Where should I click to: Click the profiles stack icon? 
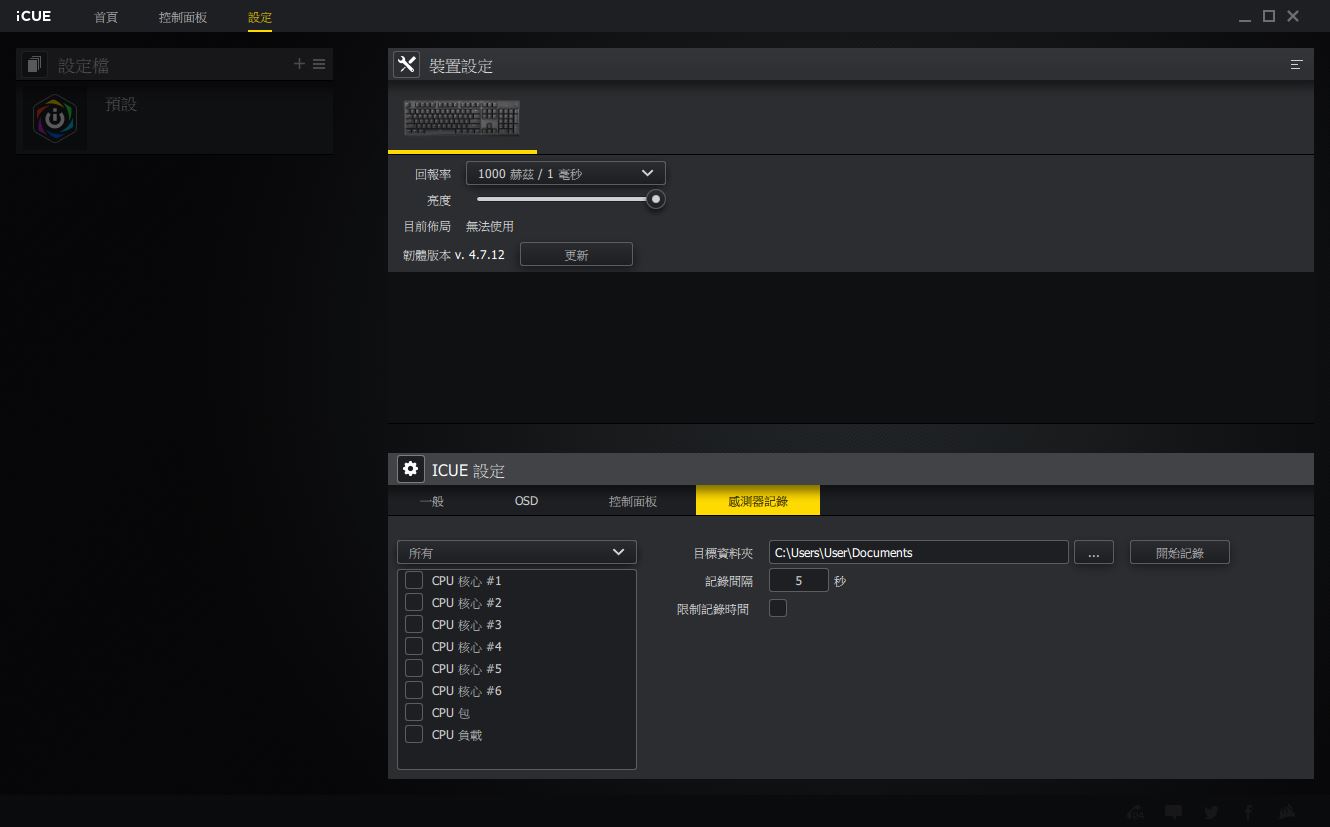(x=36, y=65)
